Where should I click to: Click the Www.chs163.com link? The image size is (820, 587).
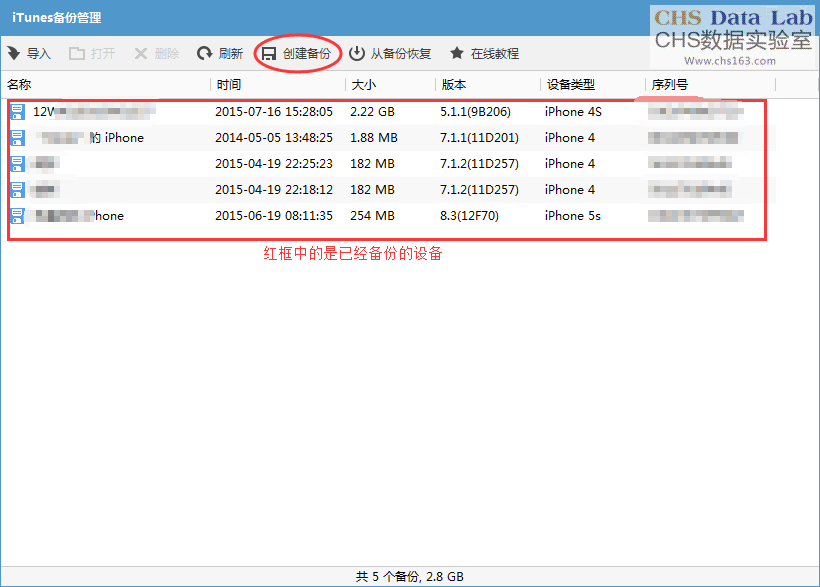(730, 61)
